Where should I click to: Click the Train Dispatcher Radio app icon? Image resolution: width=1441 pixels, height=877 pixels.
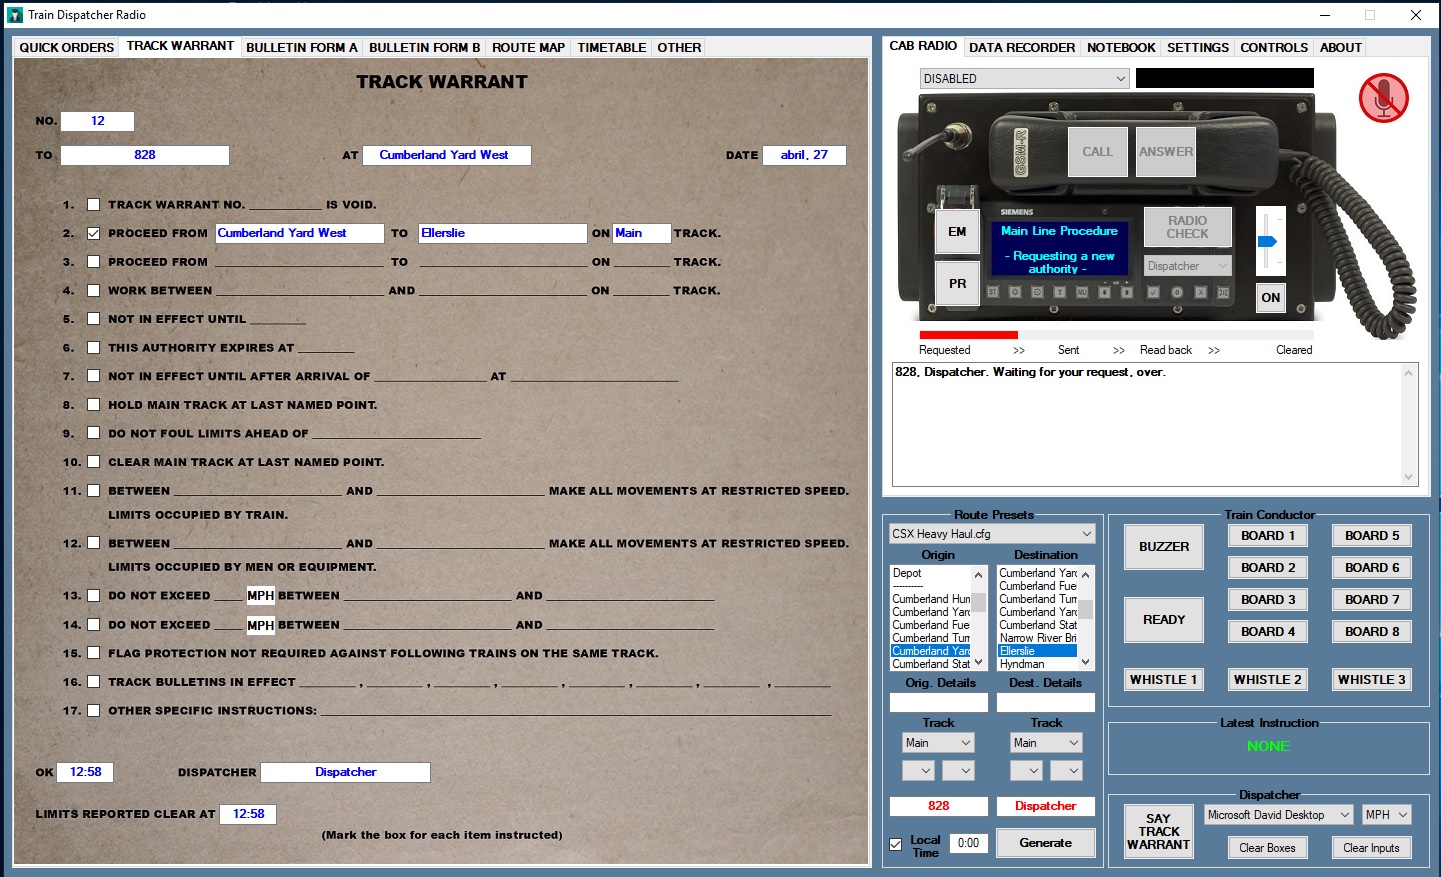[x=15, y=15]
